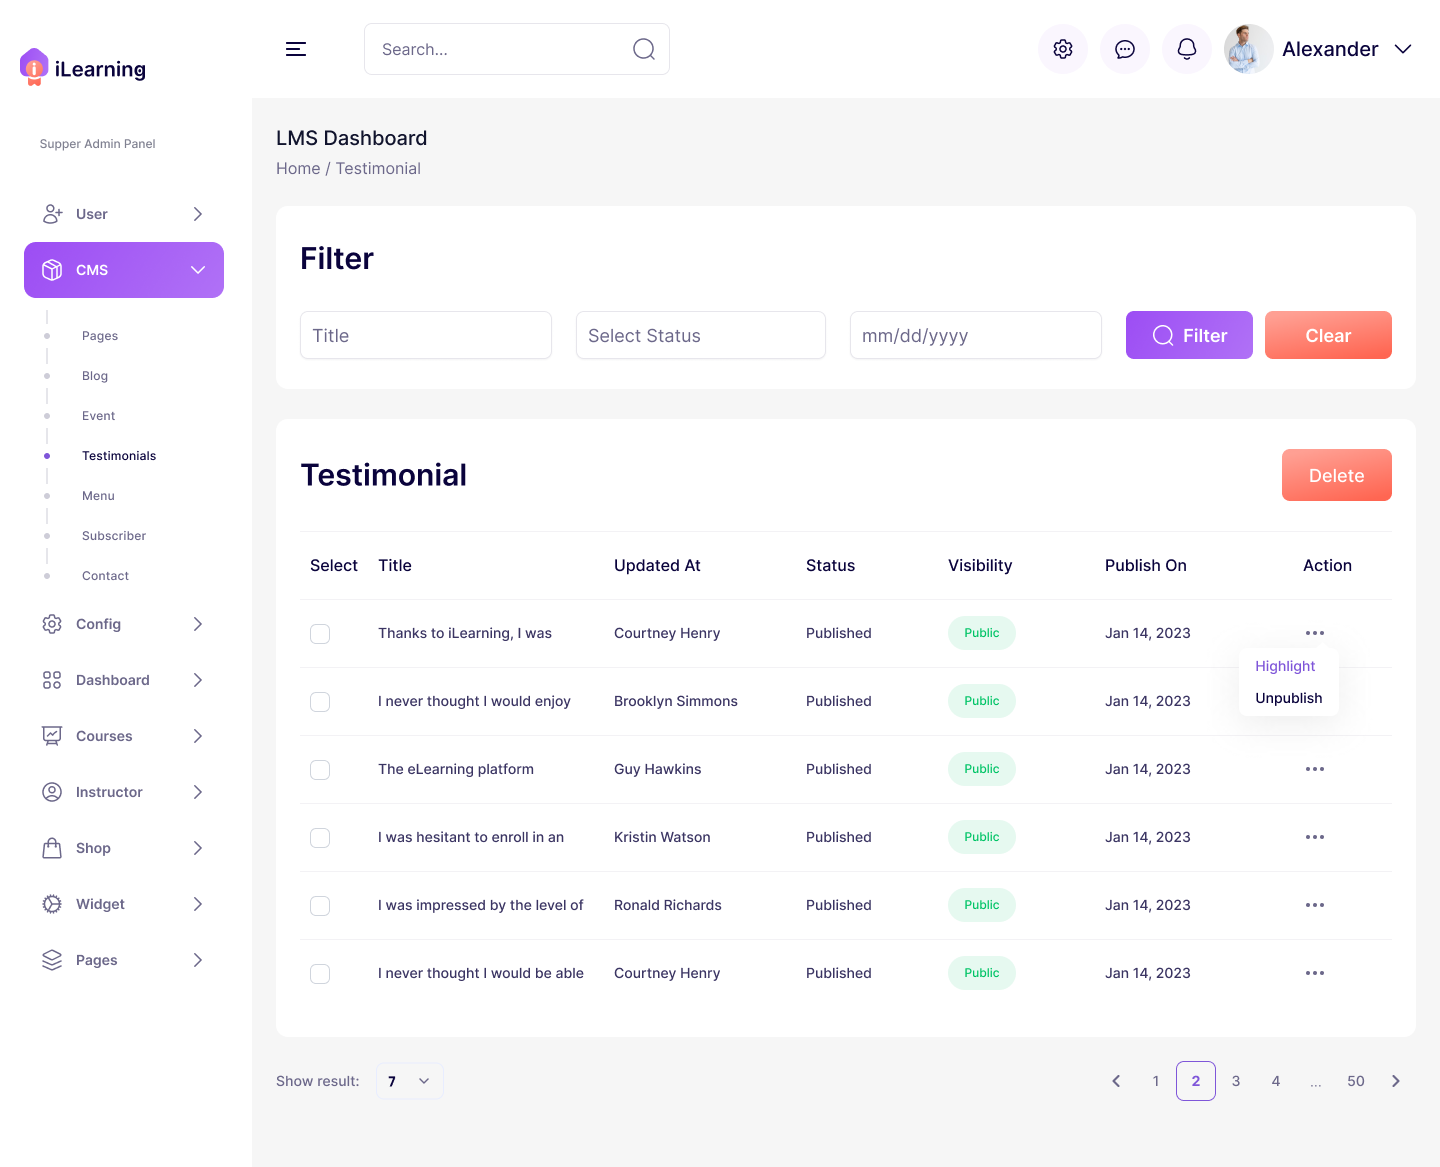Check the 'I never thought I would enjoy' row
The height and width of the screenshot is (1167, 1440).
point(320,702)
